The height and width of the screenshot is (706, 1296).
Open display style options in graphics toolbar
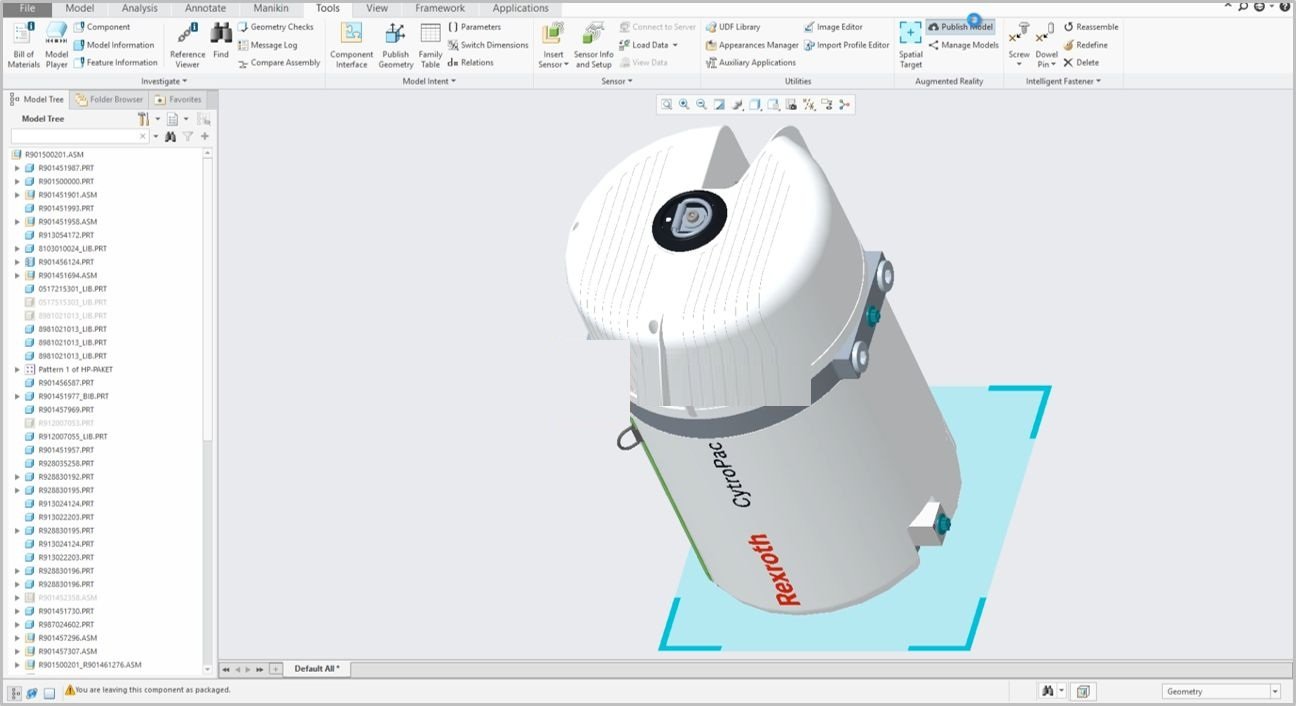tap(755, 104)
